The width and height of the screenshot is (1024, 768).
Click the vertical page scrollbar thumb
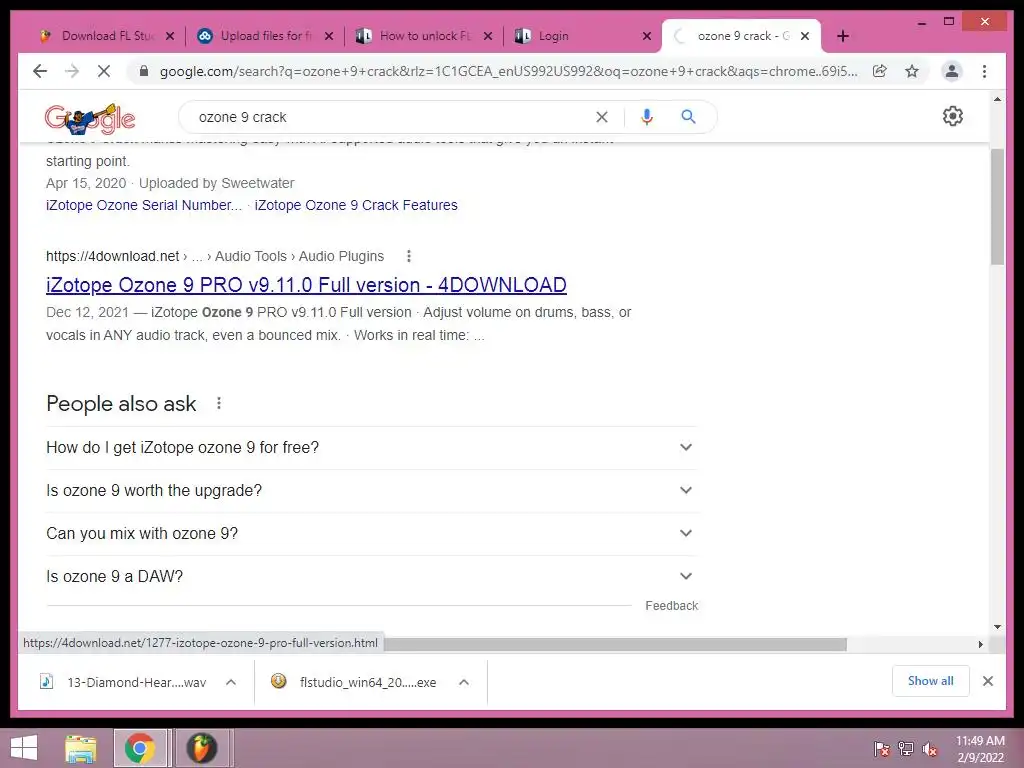[x=997, y=206]
